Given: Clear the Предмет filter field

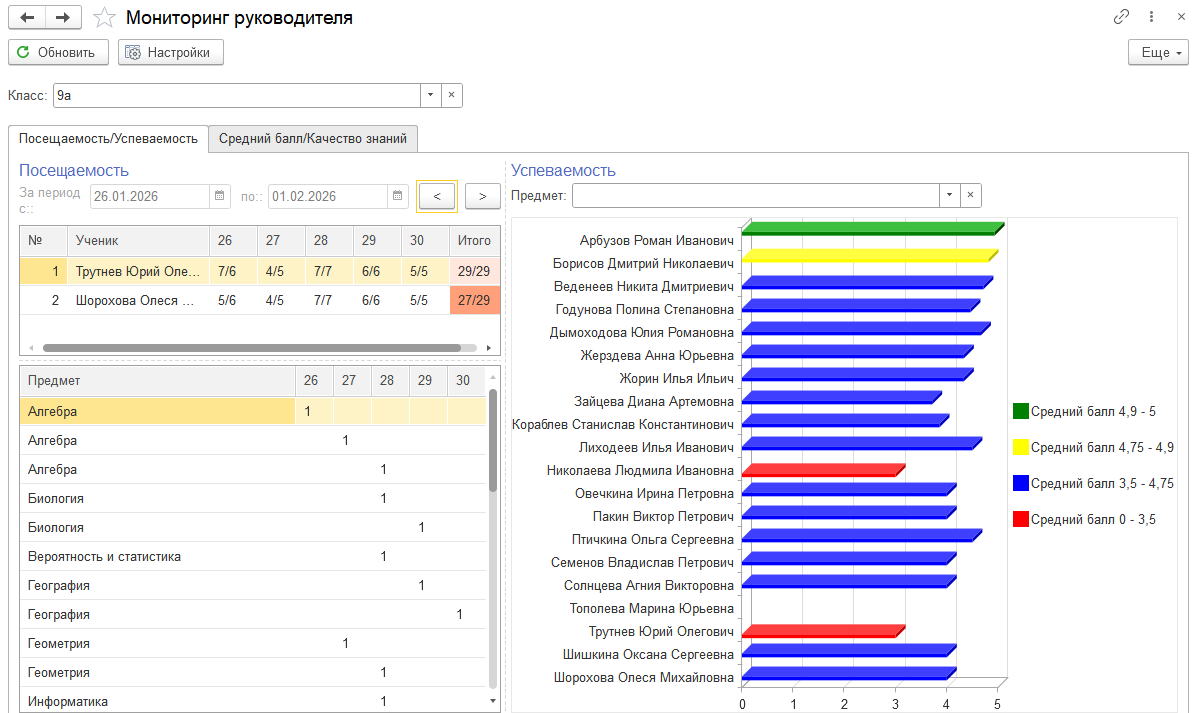Looking at the screenshot, I should [970, 196].
